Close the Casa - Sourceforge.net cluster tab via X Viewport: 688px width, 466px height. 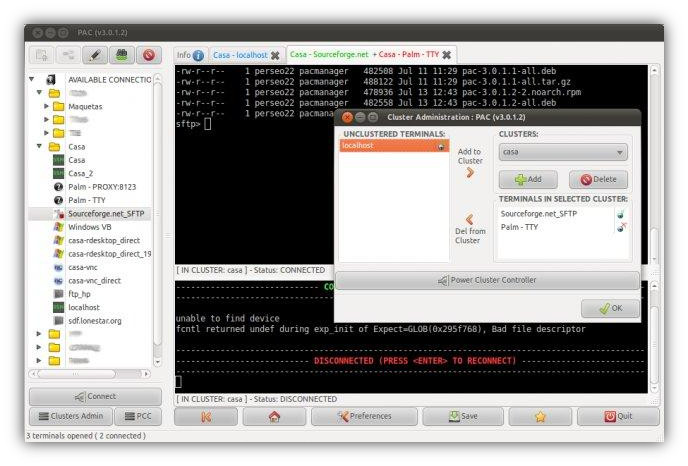coord(447,55)
